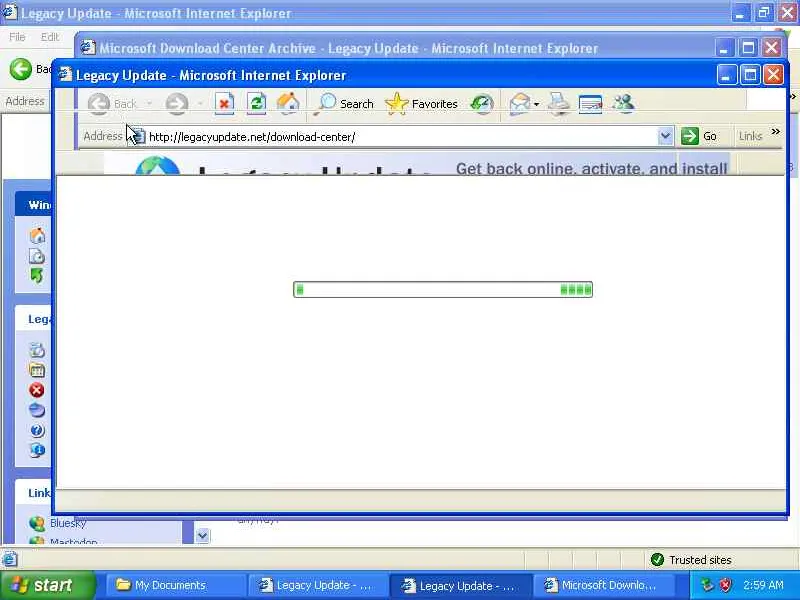The height and width of the screenshot is (600, 800).
Task: Click the status bar page icon at left
Action: 10,560
